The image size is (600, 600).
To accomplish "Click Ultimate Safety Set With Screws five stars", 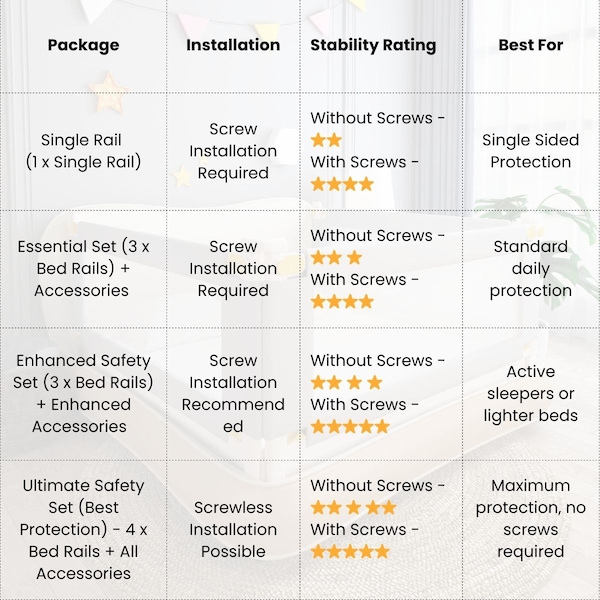I will pos(350,551).
